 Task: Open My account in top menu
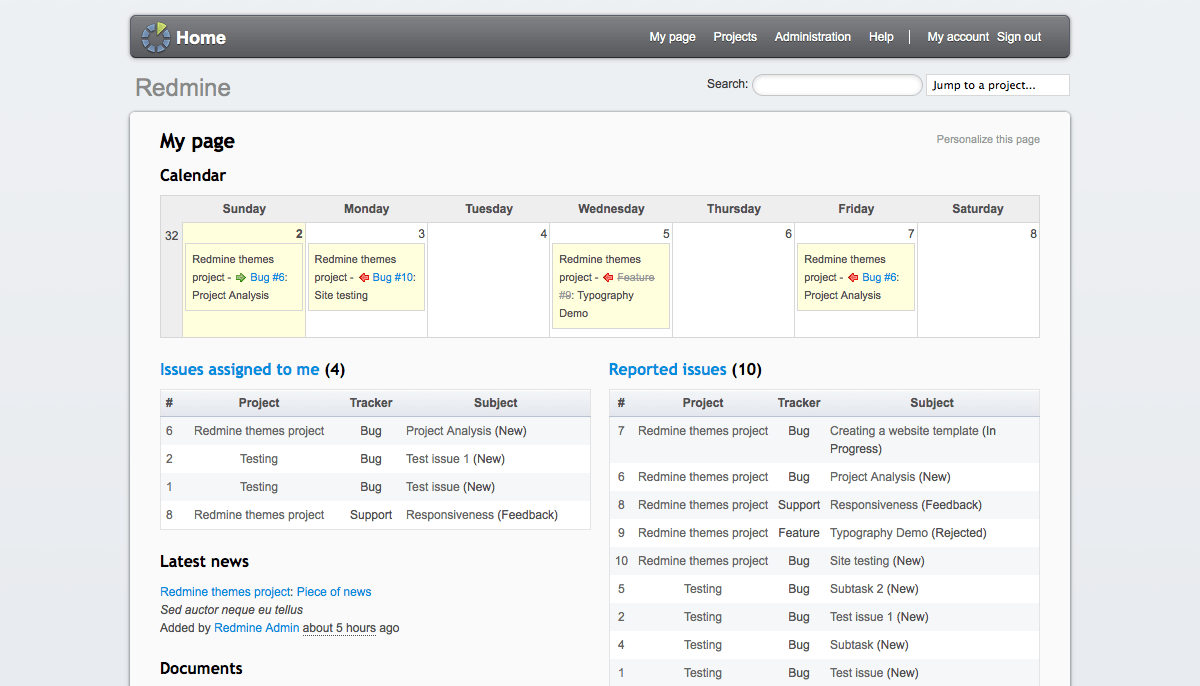958,37
